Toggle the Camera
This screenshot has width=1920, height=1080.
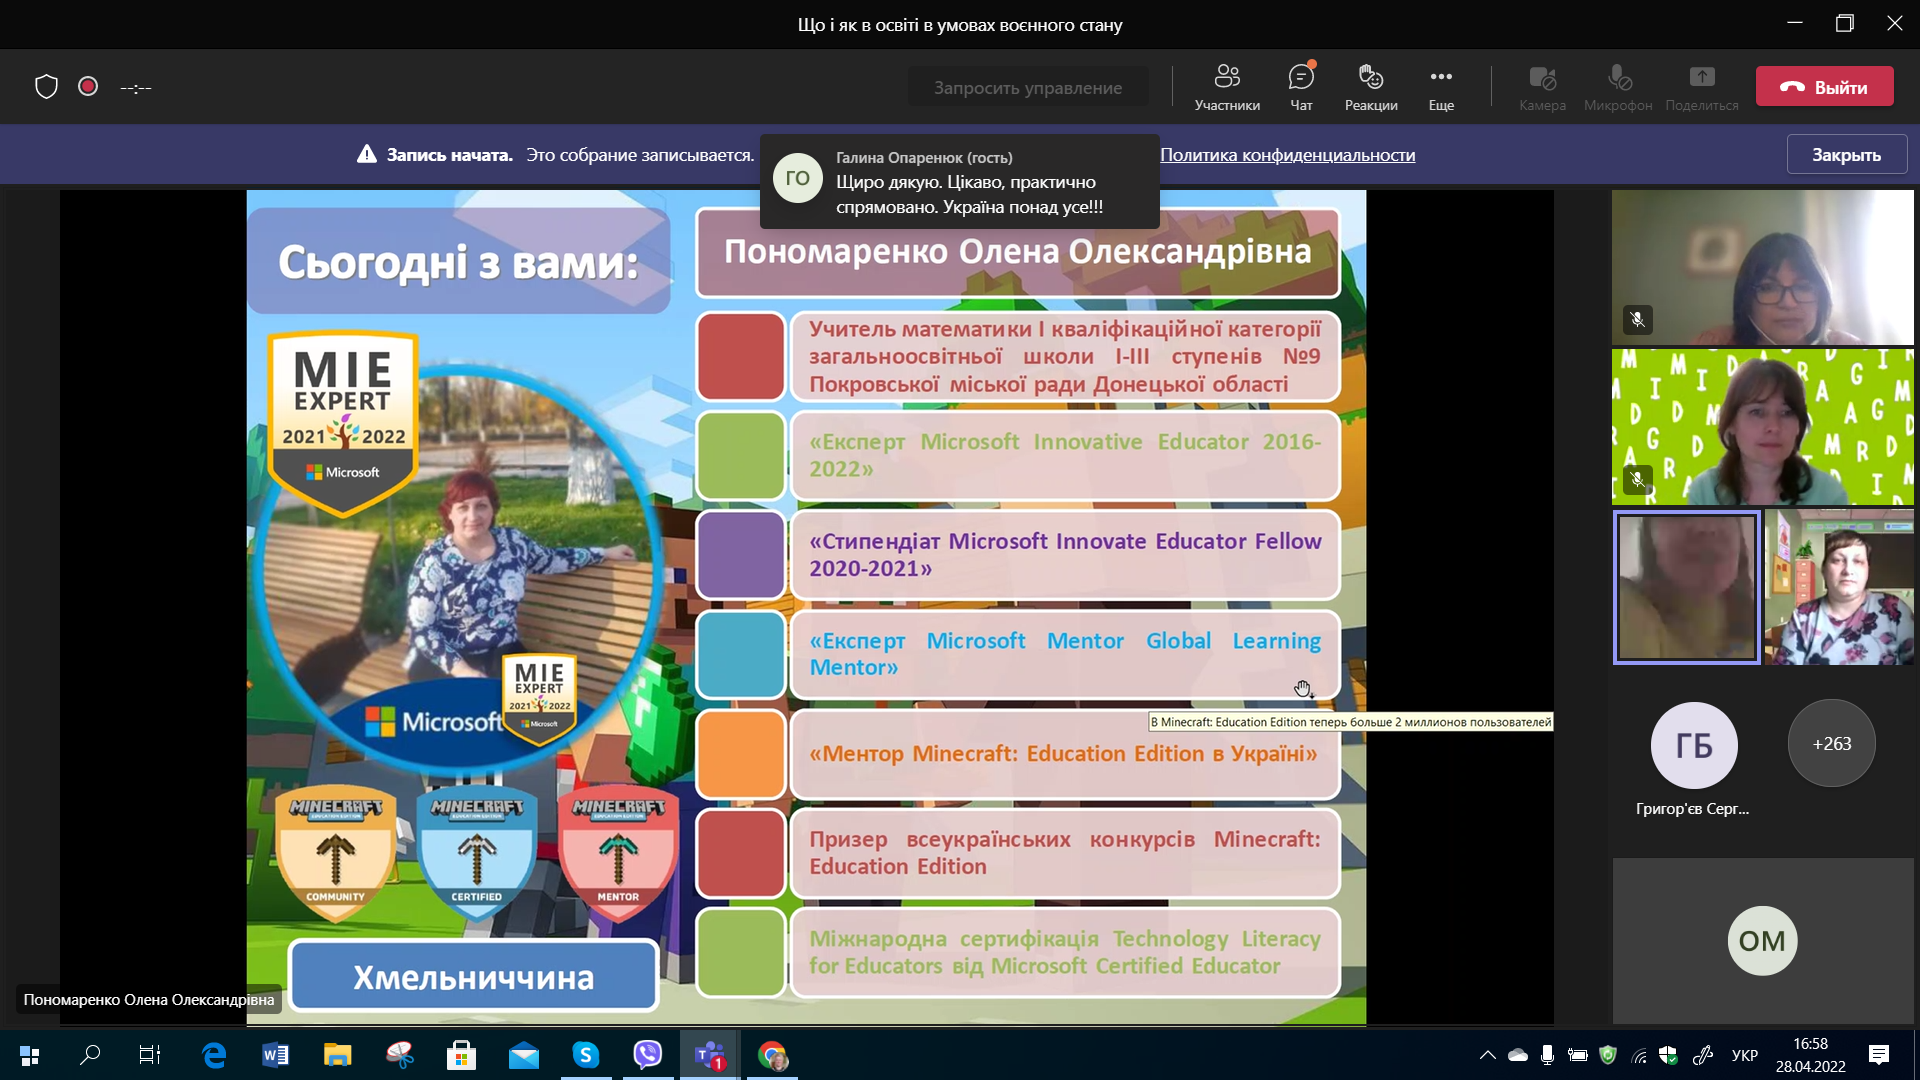[x=1542, y=87]
